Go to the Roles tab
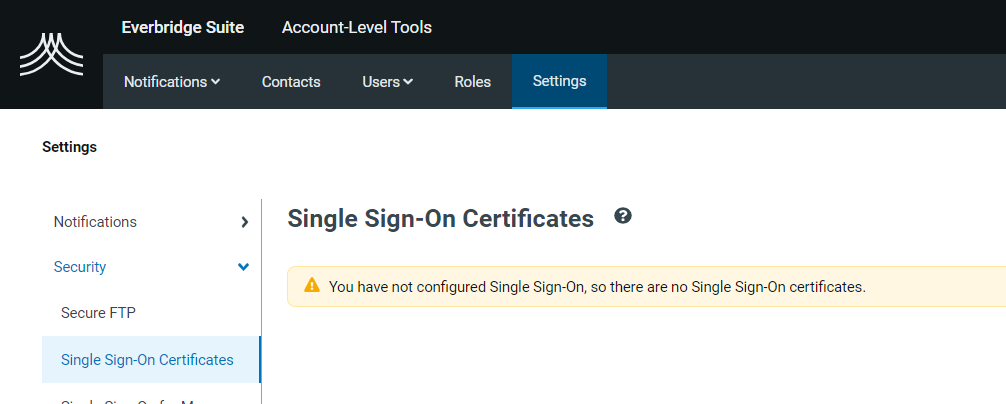The width and height of the screenshot is (1006, 404). point(473,82)
